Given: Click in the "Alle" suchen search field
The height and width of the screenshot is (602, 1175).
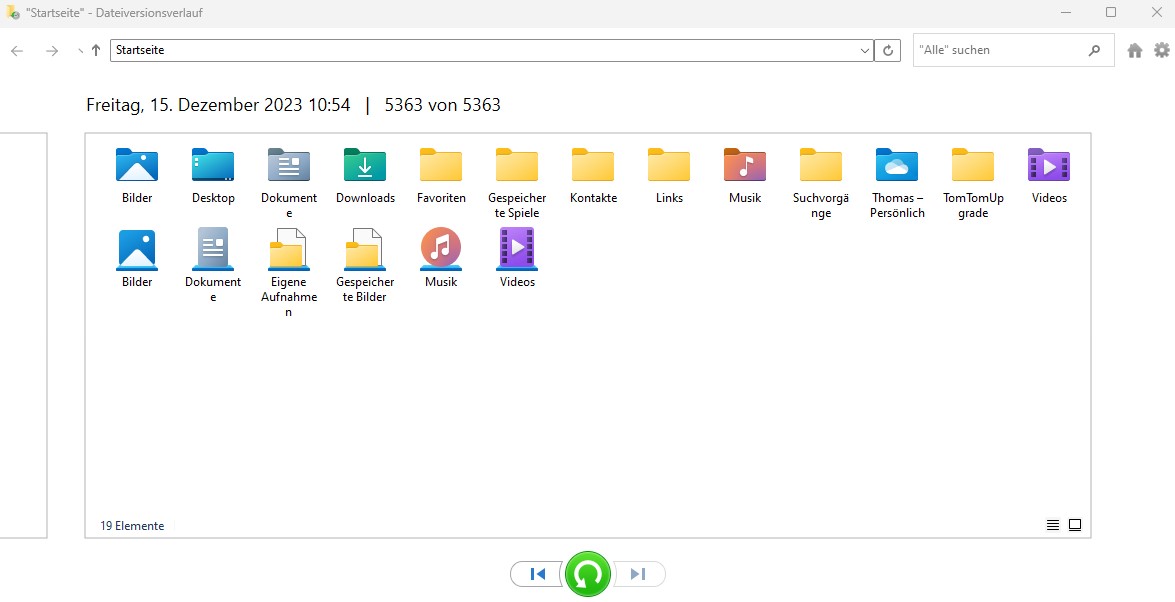Looking at the screenshot, I should (1000, 50).
